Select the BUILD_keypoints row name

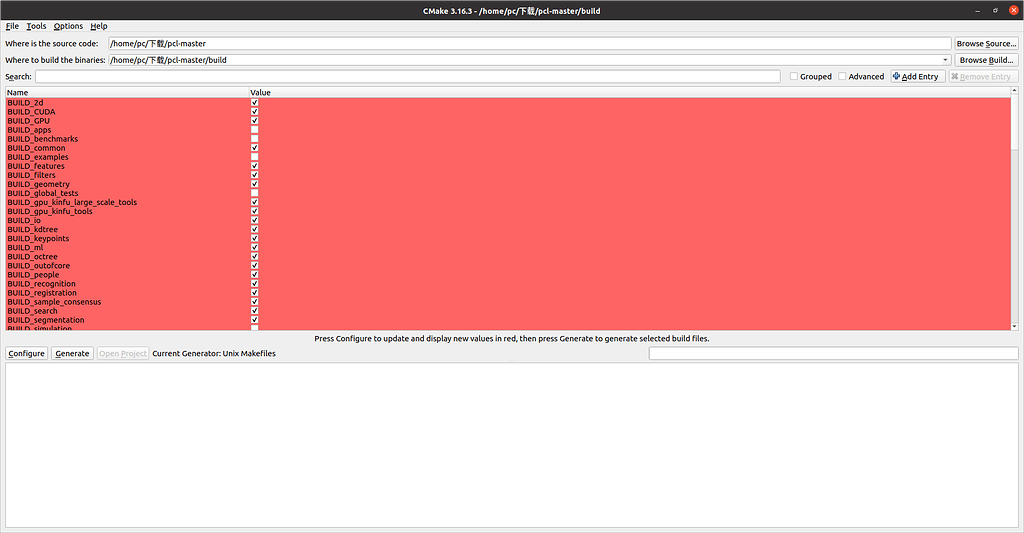[38, 239]
